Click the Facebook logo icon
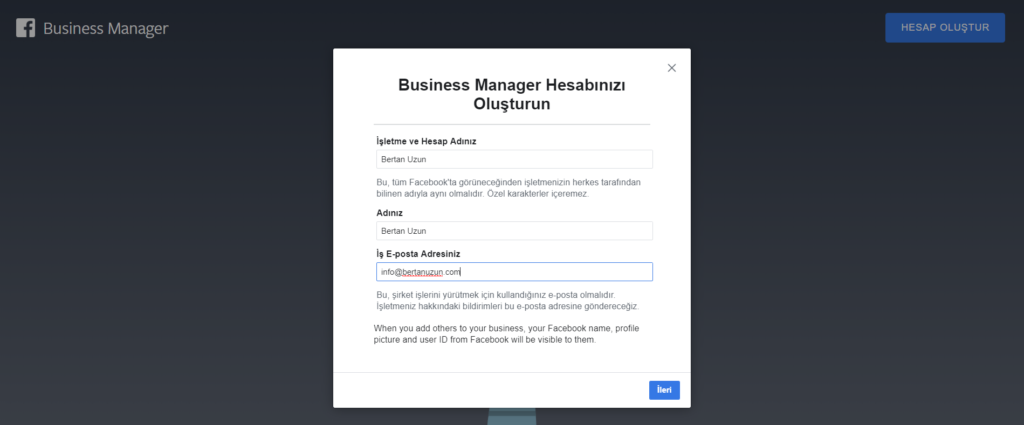Viewport: 1024px width, 425px height. click(25, 28)
